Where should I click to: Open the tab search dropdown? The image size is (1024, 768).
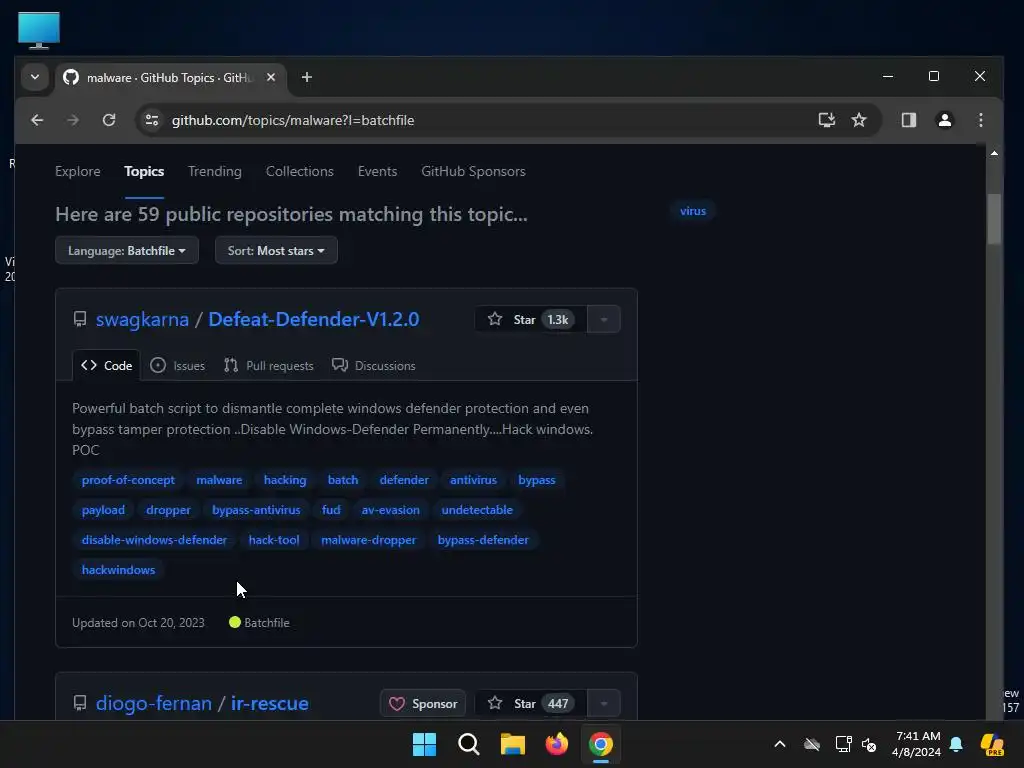tap(35, 78)
